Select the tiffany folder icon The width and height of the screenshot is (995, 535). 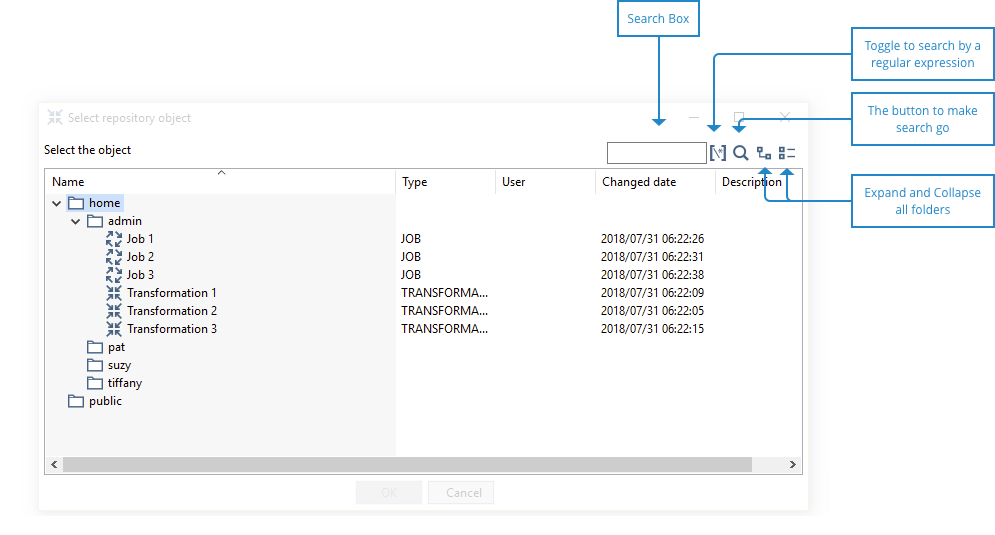pyautogui.click(x=95, y=383)
